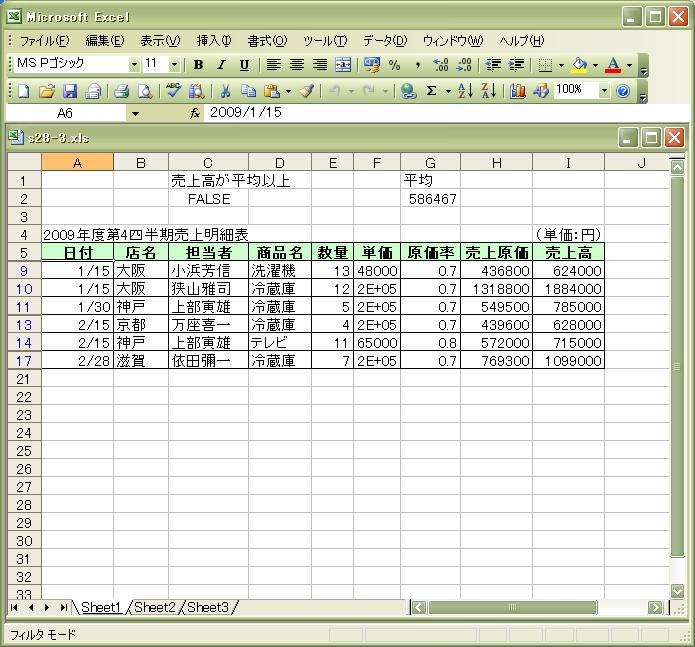Open the borders dropdown arrow
Viewport: 695px width, 647px height.
tap(561, 65)
